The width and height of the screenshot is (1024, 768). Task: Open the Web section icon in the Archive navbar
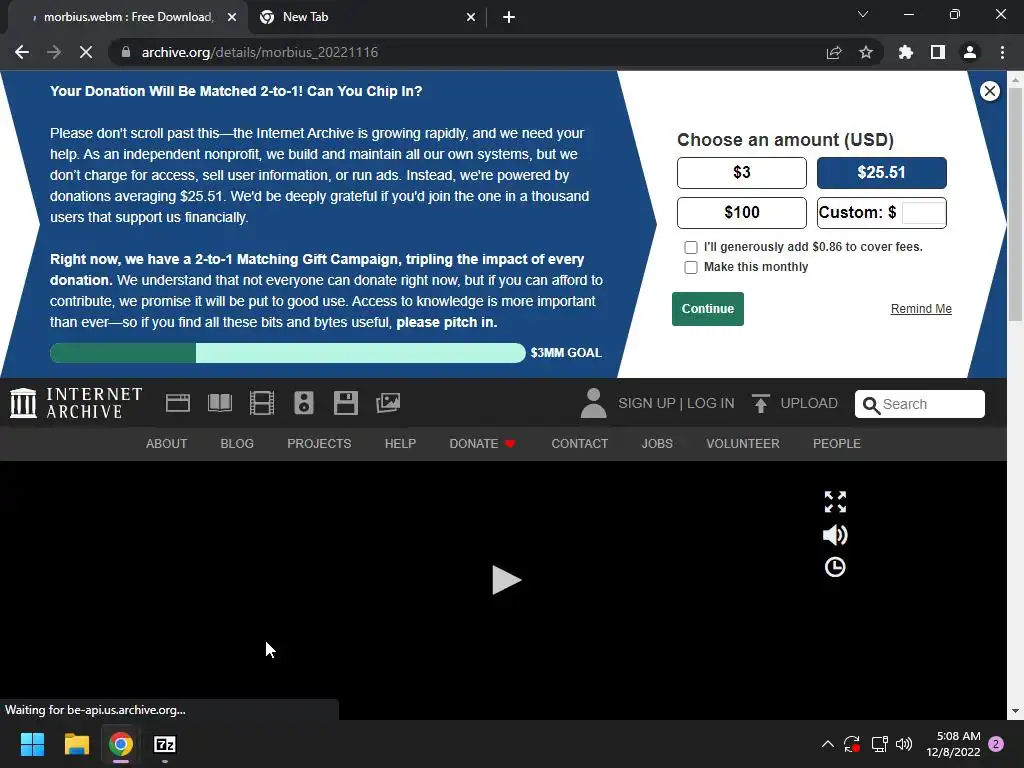pyautogui.click(x=178, y=403)
